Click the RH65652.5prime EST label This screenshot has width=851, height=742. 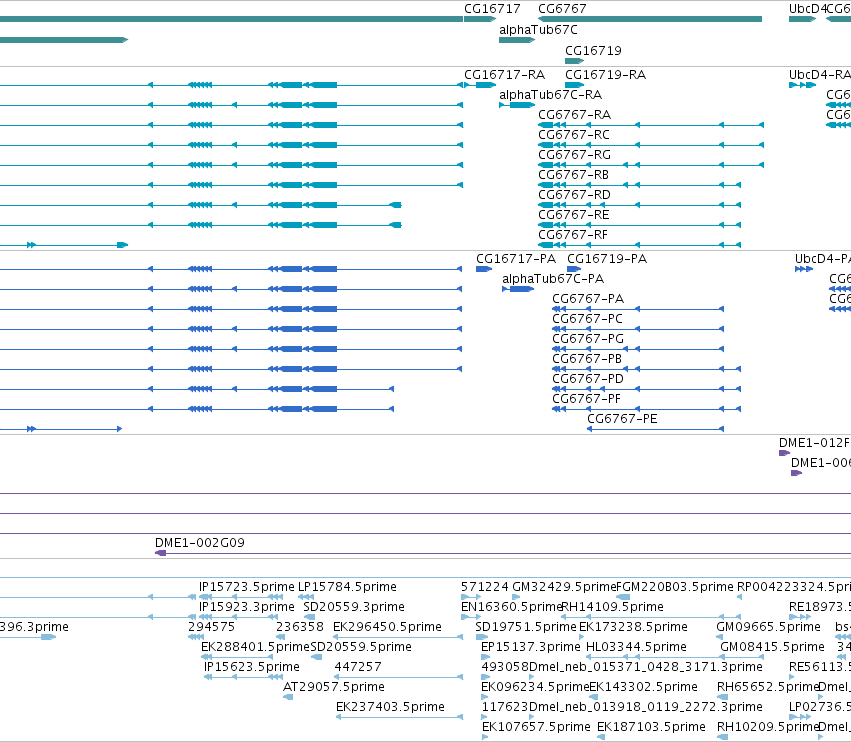click(x=767, y=687)
